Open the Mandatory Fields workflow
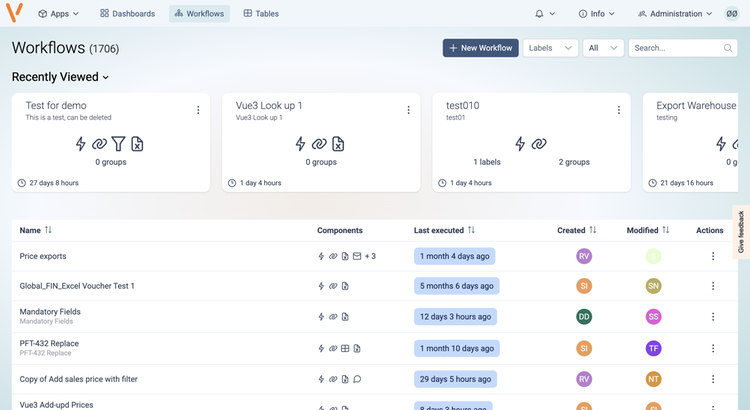Viewport: 750px width, 410px height. [x=50, y=312]
